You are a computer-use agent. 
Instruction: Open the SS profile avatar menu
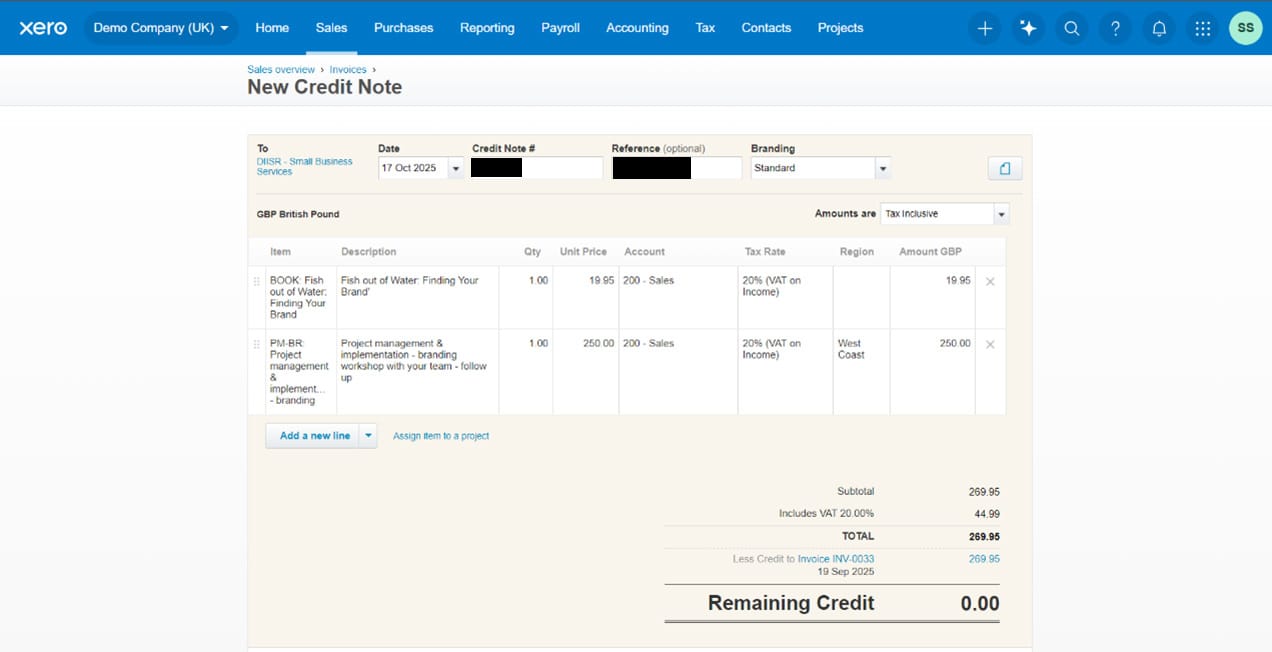click(x=1245, y=28)
